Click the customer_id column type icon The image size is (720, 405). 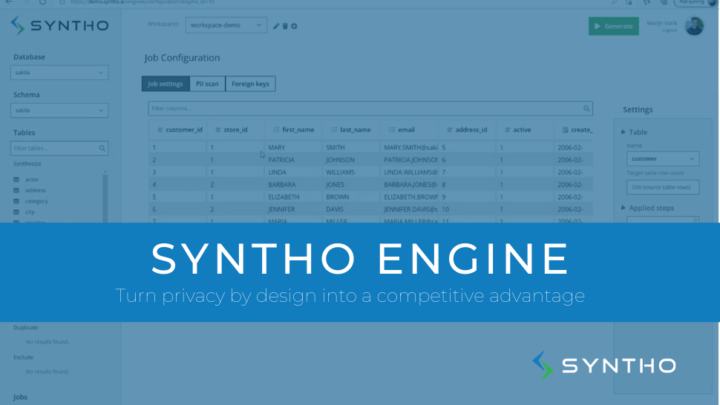tap(160, 130)
